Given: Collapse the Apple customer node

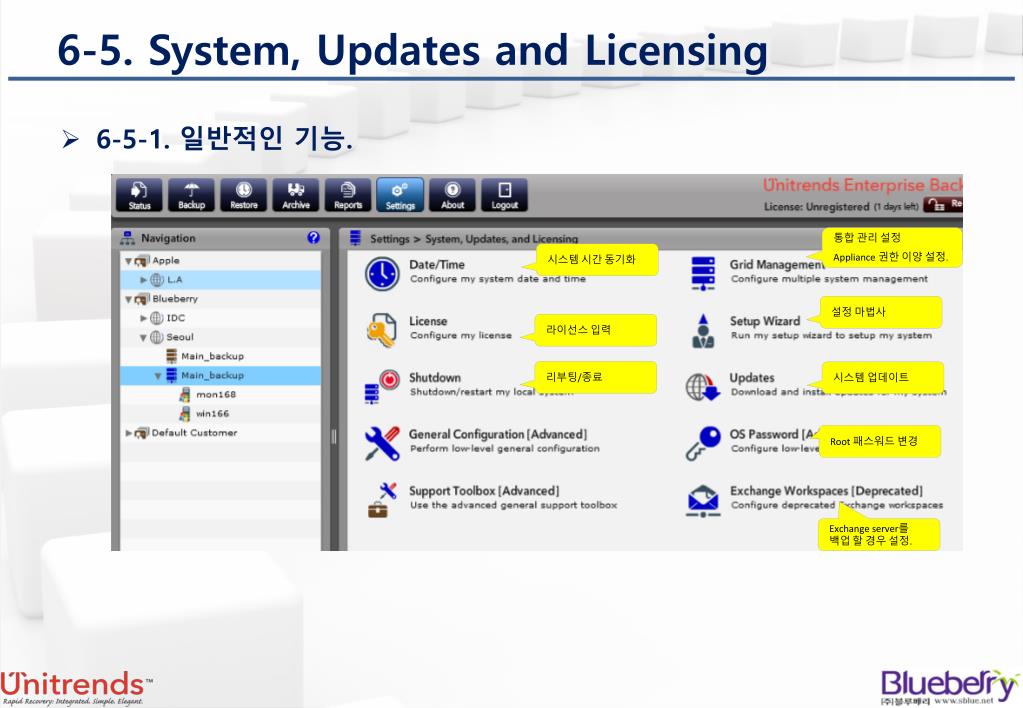Looking at the screenshot, I should 129,261.
